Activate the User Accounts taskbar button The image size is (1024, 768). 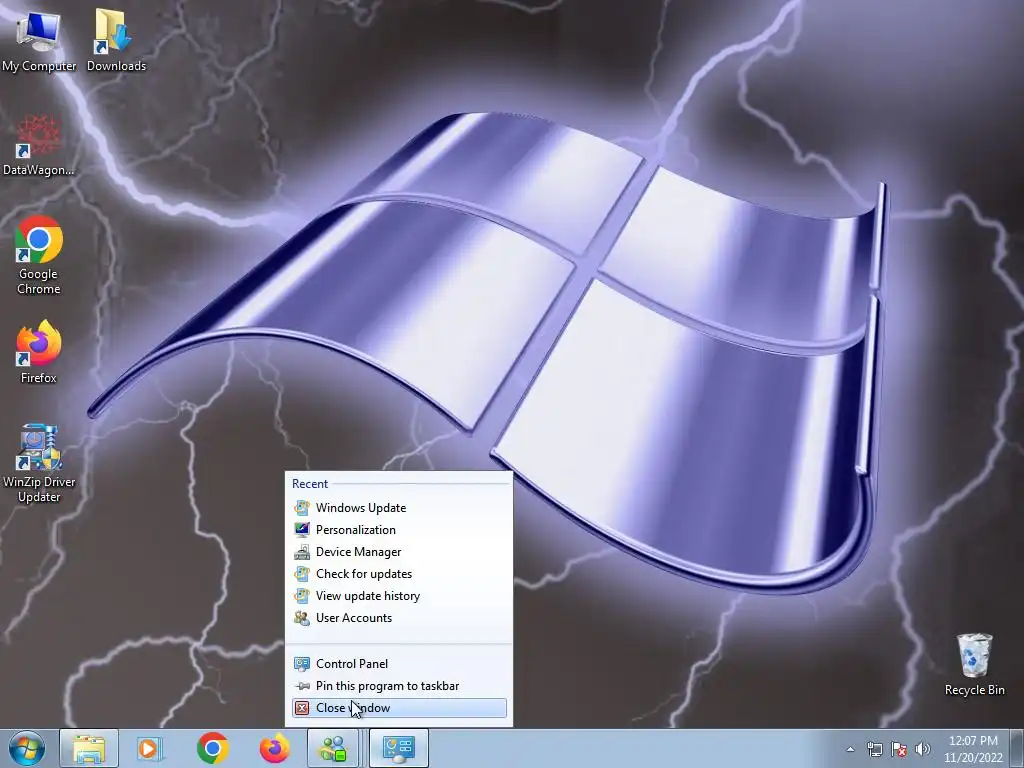(x=333, y=748)
